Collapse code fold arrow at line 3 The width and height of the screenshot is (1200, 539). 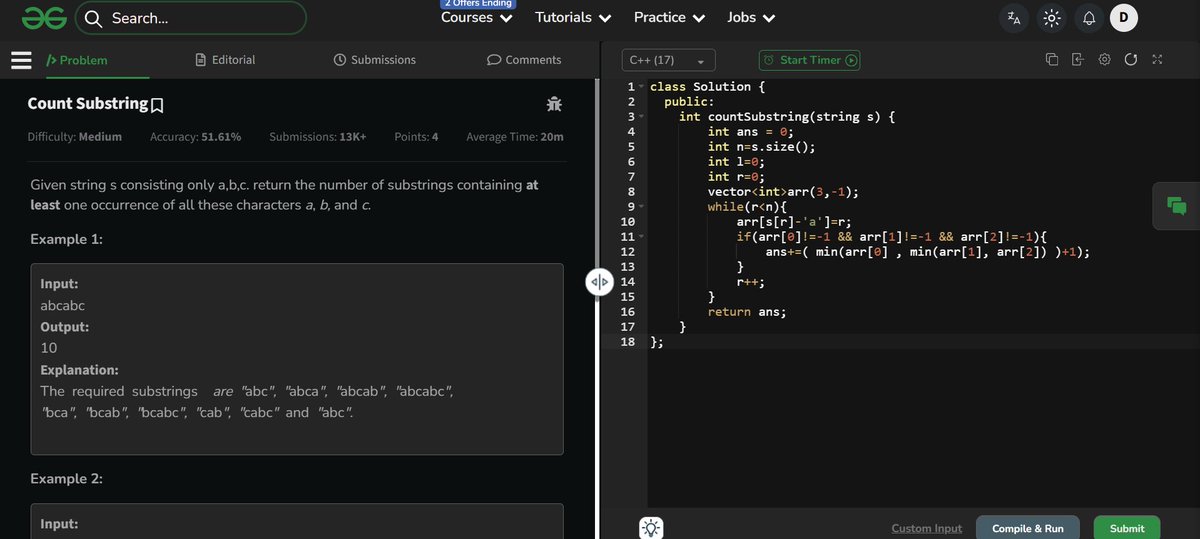[x=642, y=117]
